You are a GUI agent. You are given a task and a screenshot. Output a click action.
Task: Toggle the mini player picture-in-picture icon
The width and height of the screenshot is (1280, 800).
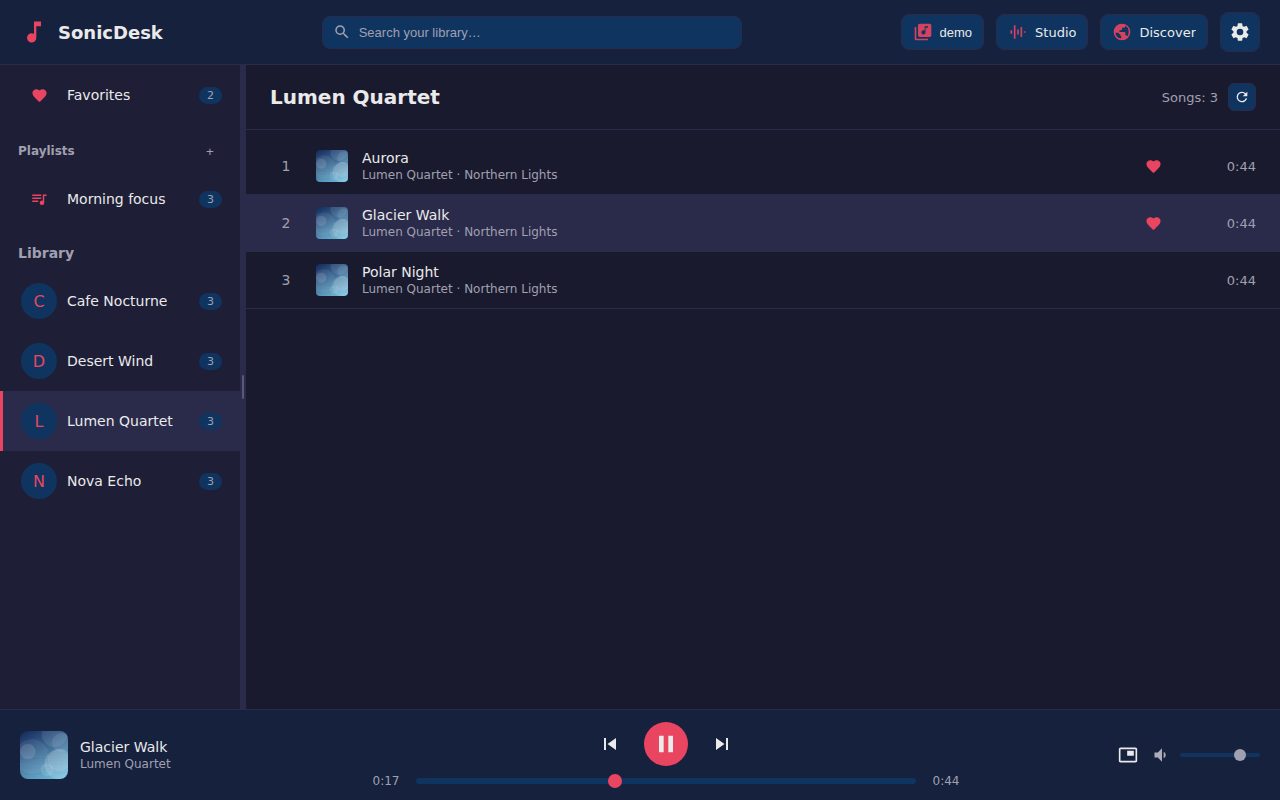pyautogui.click(x=1128, y=755)
